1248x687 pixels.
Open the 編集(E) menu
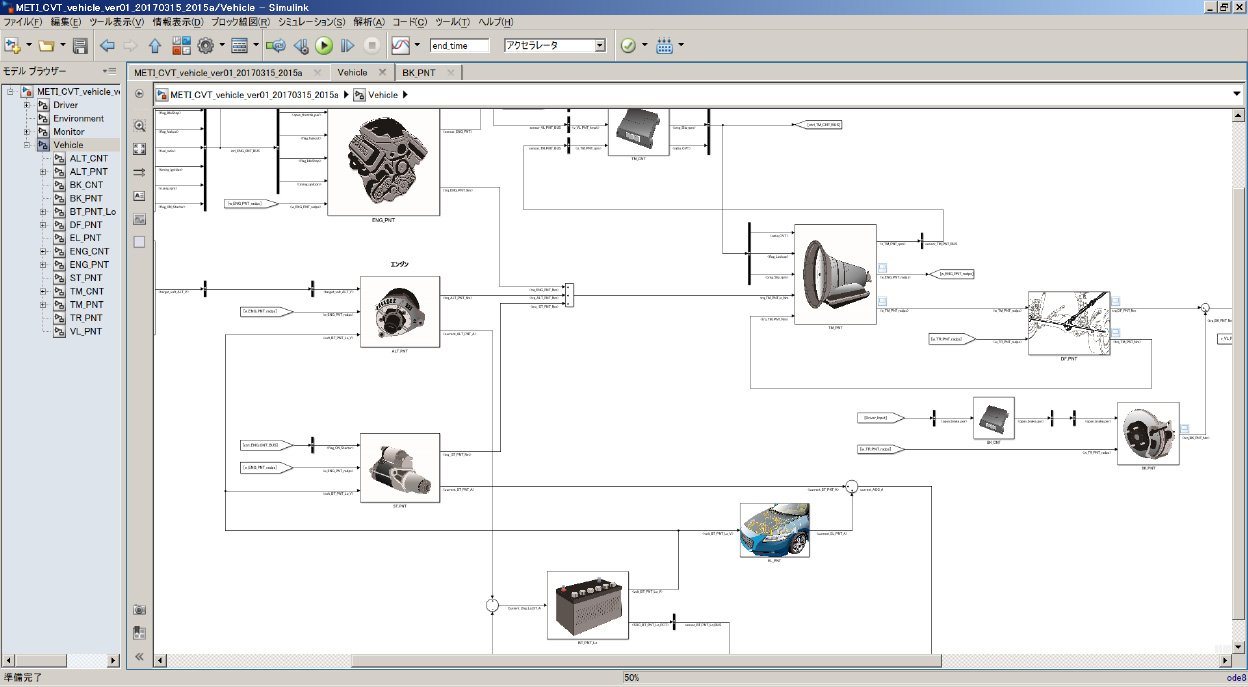pyautogui.click(x=67, y=22)
